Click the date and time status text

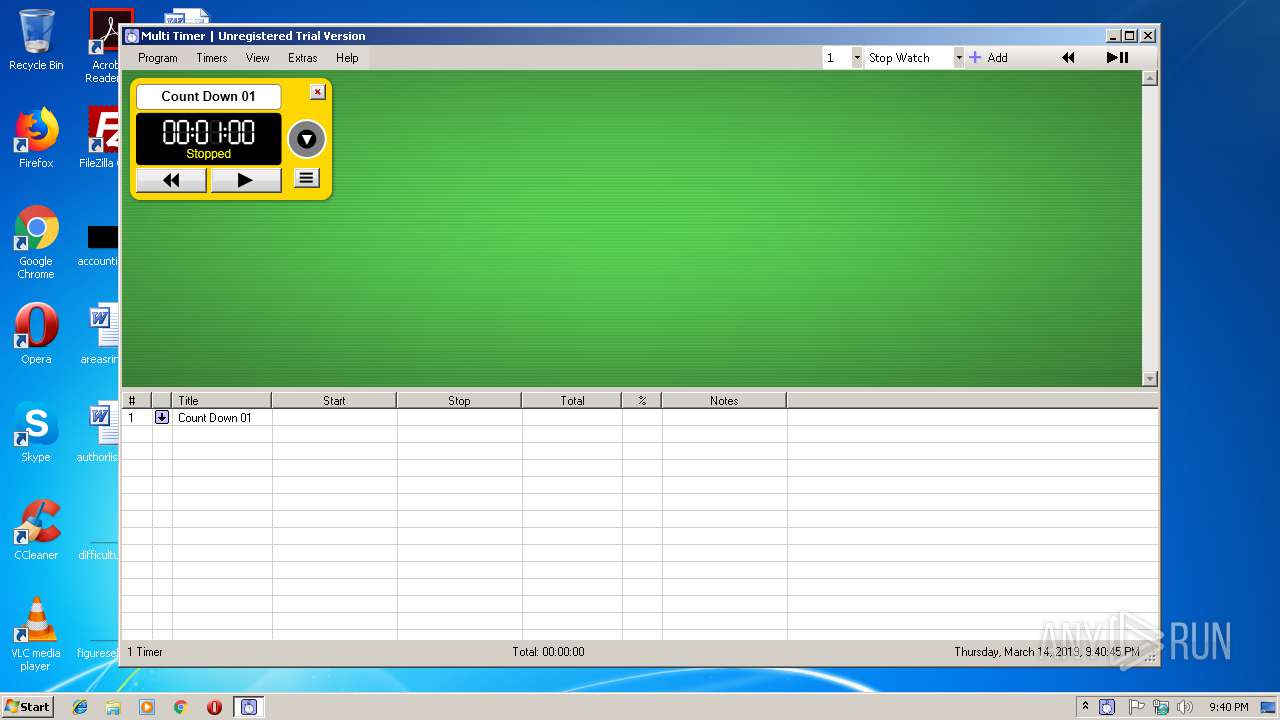coord(1046,652)
